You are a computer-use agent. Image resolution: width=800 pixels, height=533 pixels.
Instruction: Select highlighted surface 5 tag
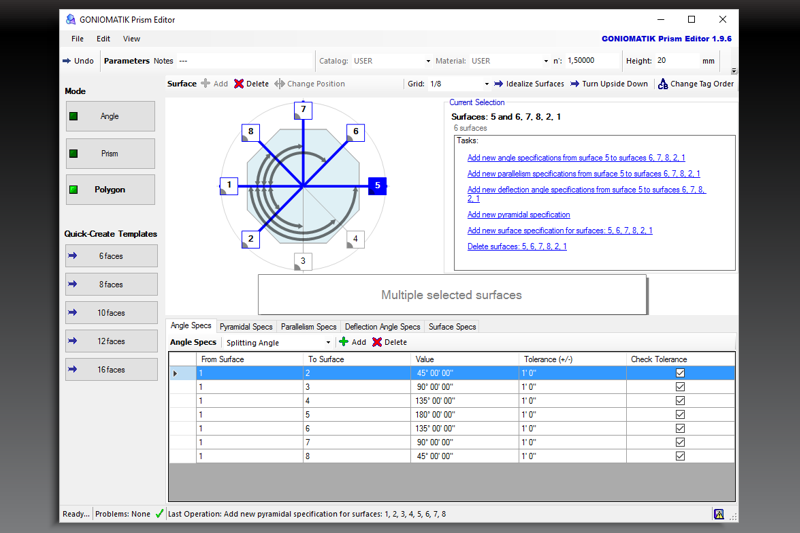(378, 186)
